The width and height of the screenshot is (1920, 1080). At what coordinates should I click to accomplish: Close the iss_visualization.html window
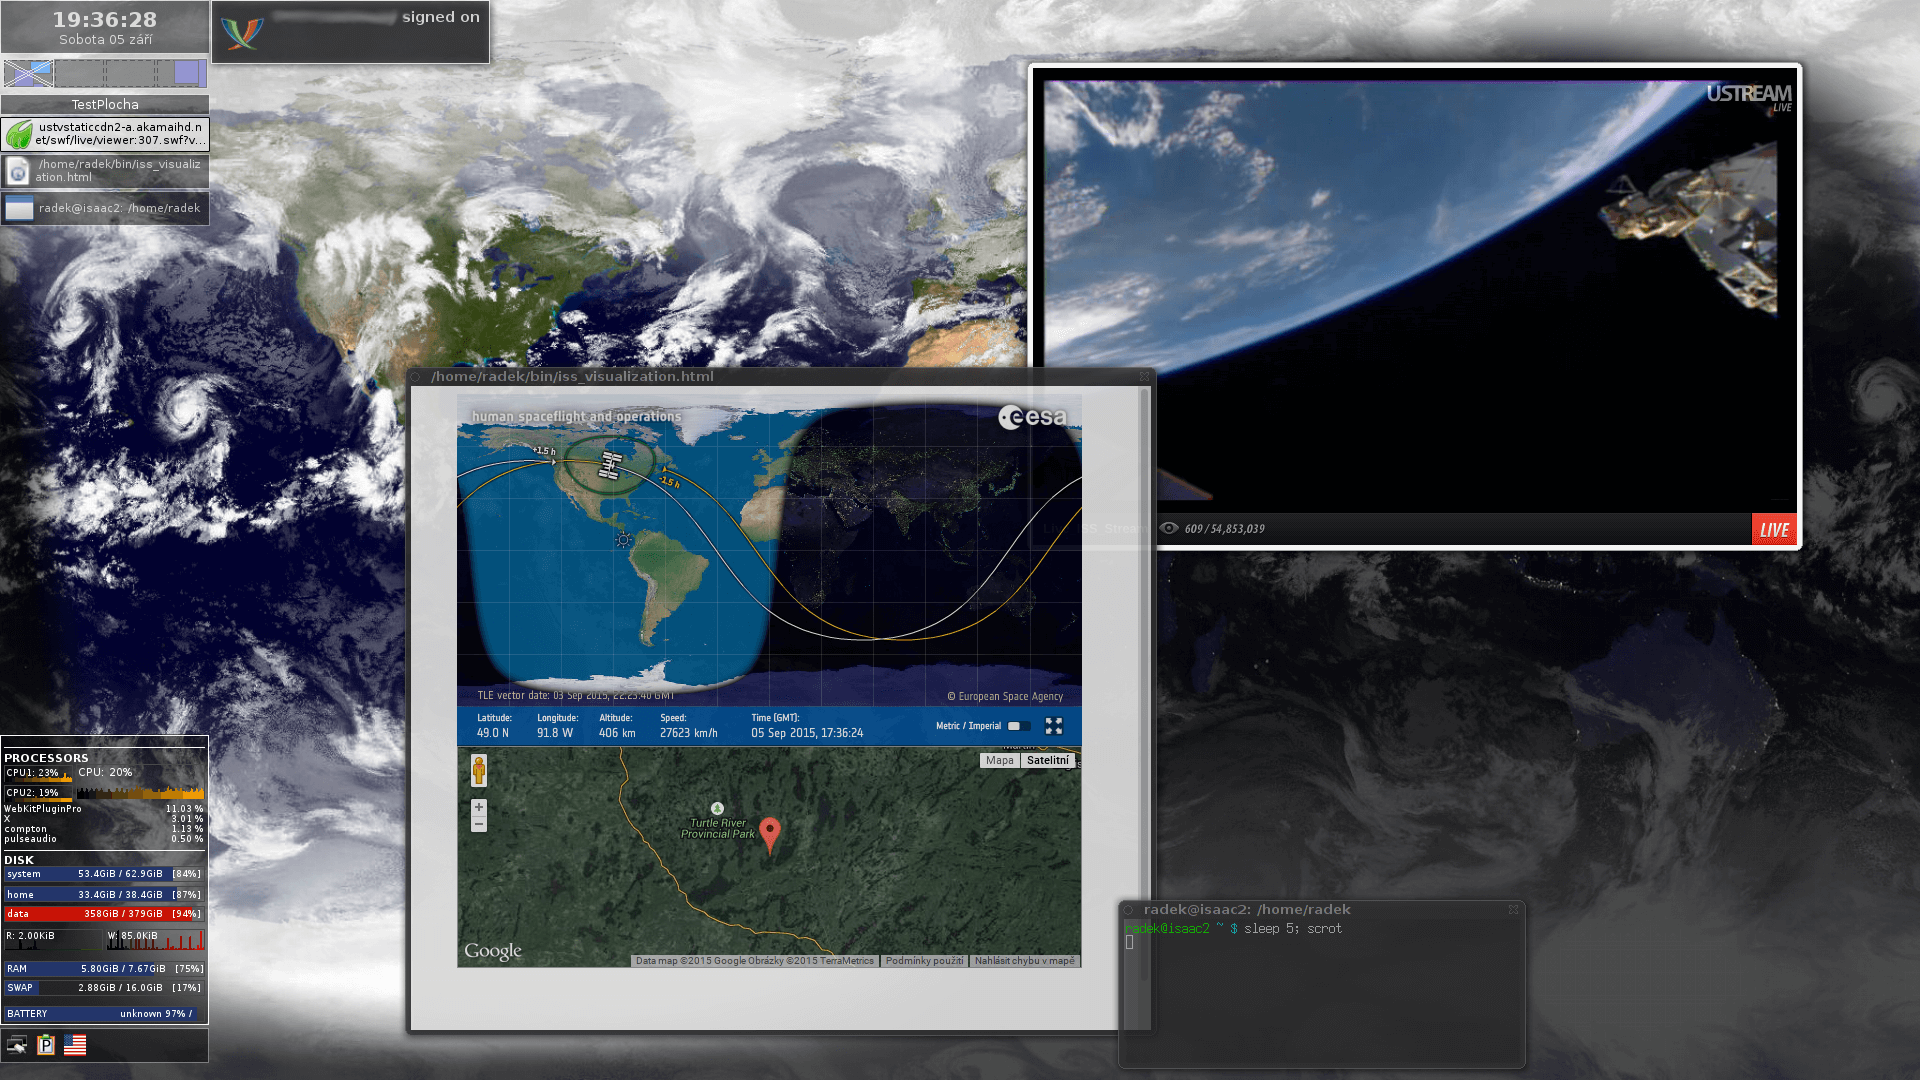1144,377
